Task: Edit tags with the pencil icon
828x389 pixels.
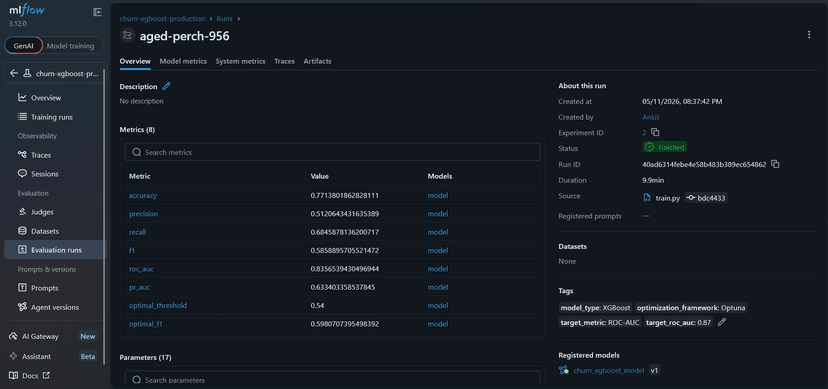Action: [x=722, y=322]
